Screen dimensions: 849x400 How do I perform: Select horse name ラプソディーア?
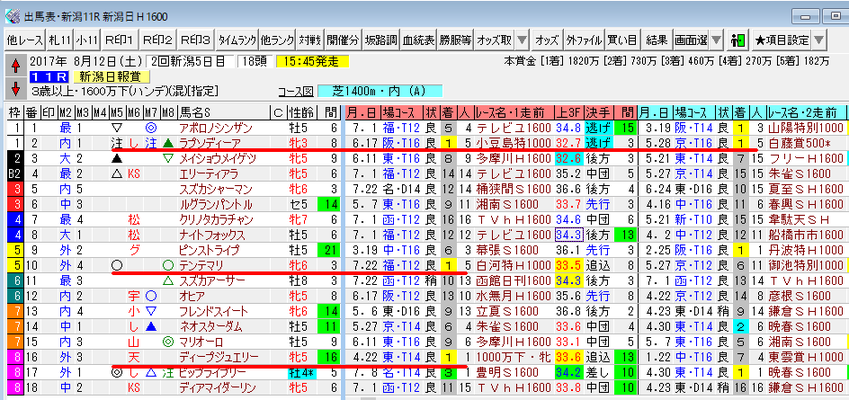(208, 143)
